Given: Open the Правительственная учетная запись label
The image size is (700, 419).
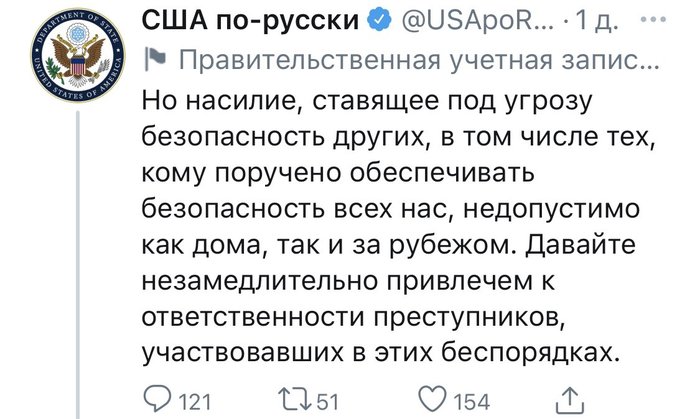Looking at the screenshot, I should coord(420,61).
